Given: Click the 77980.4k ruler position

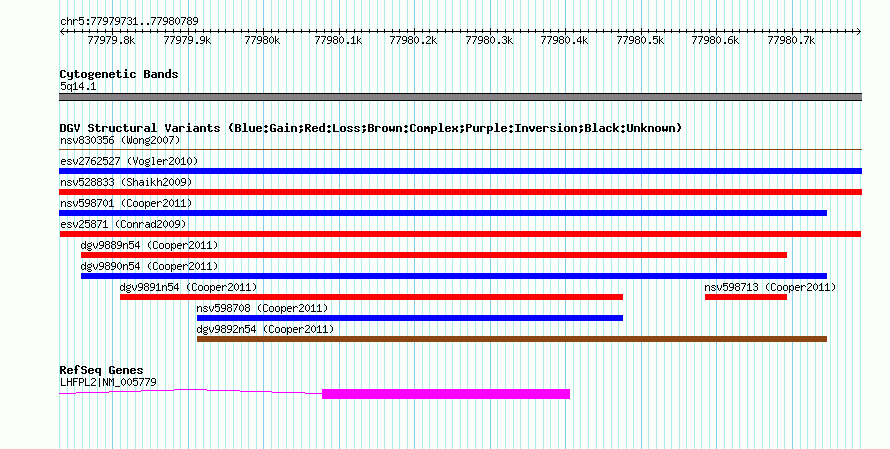Looking at the screenshot, I should click(x=564, y=40).
